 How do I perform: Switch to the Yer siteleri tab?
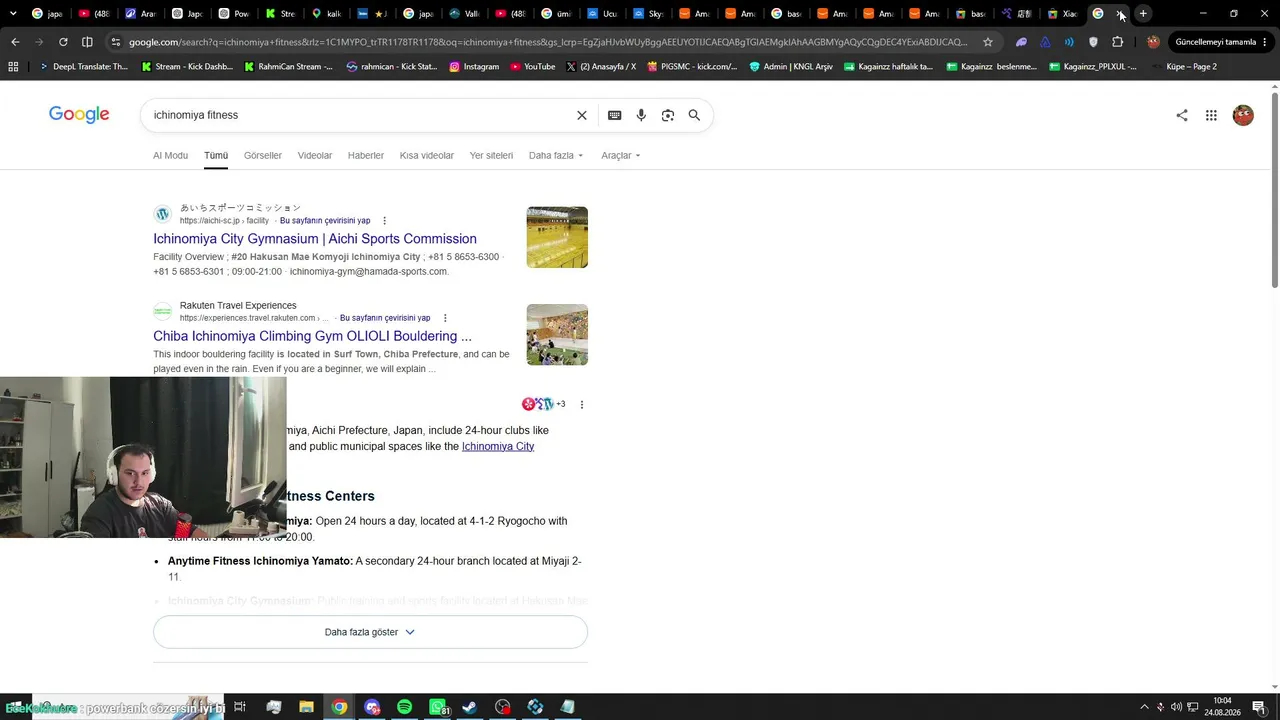click(491, 156)
